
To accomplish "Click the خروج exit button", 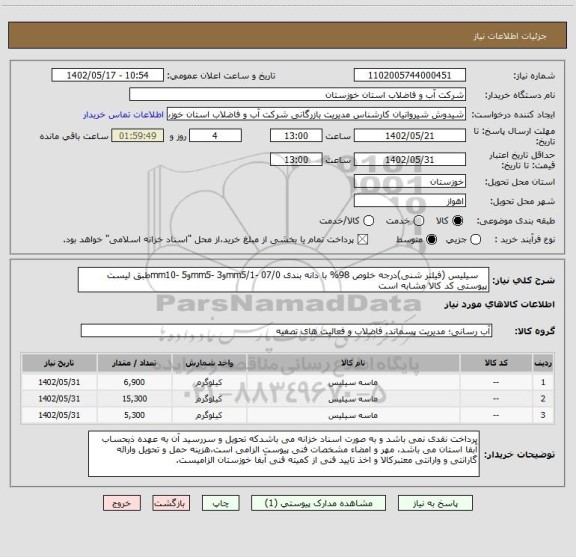I will [x=122, y=503].
